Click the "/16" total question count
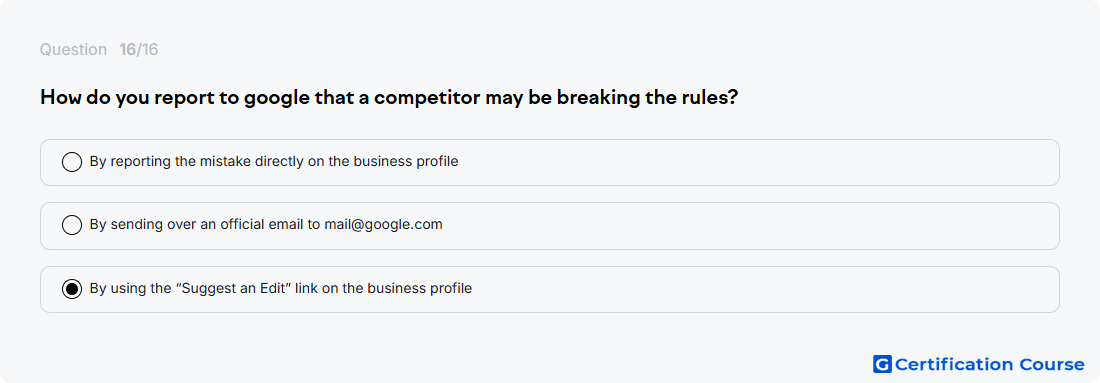1100x383 pixels. 147,50
